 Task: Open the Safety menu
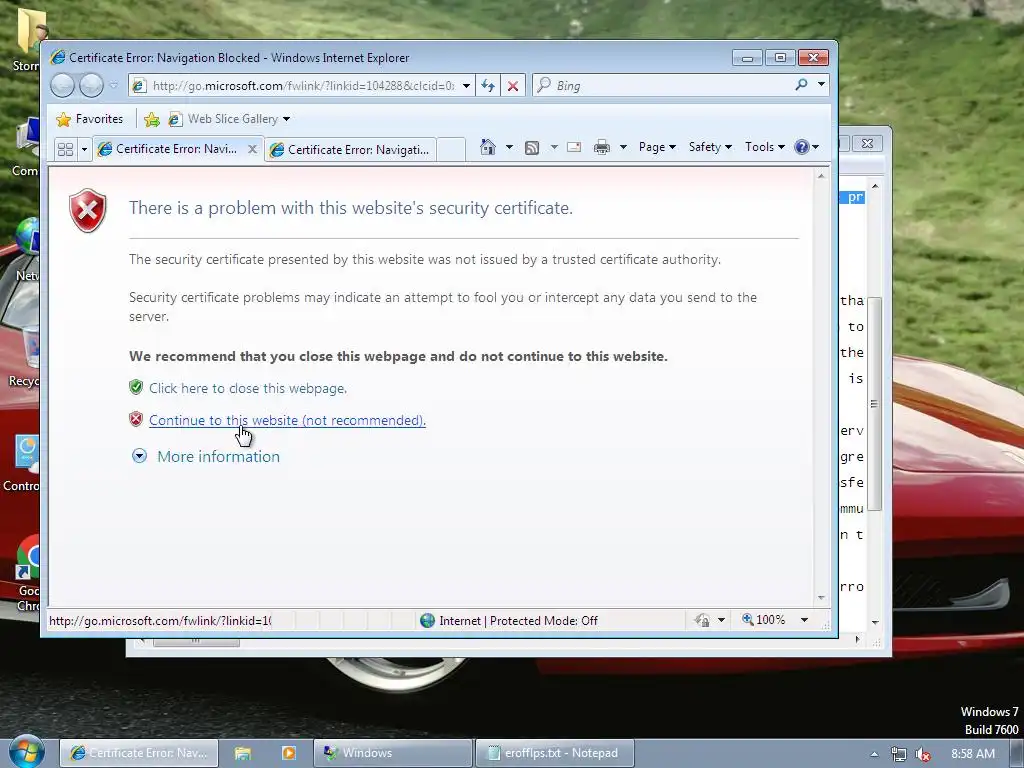(710, 147)
